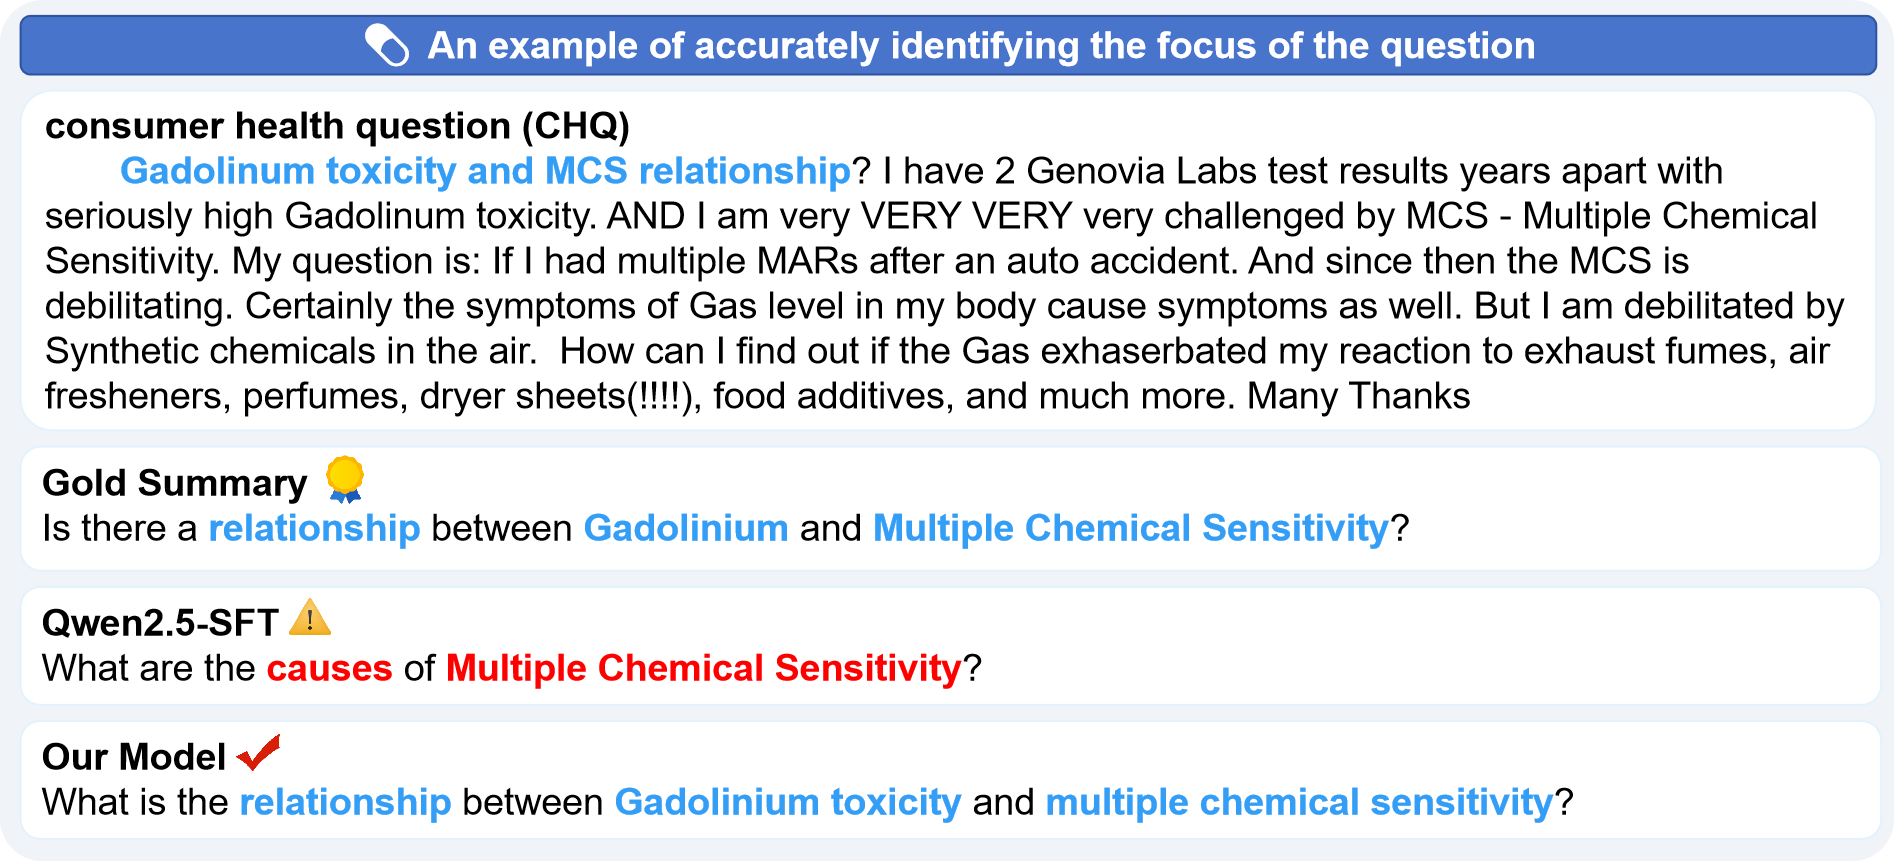
Task: Click the blue header banner title text
Action: (981, 46)
